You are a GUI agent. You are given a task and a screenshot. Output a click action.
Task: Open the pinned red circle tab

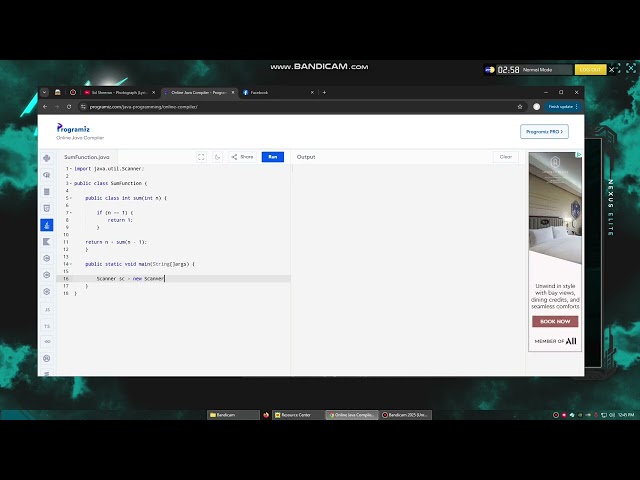point(73,93)
